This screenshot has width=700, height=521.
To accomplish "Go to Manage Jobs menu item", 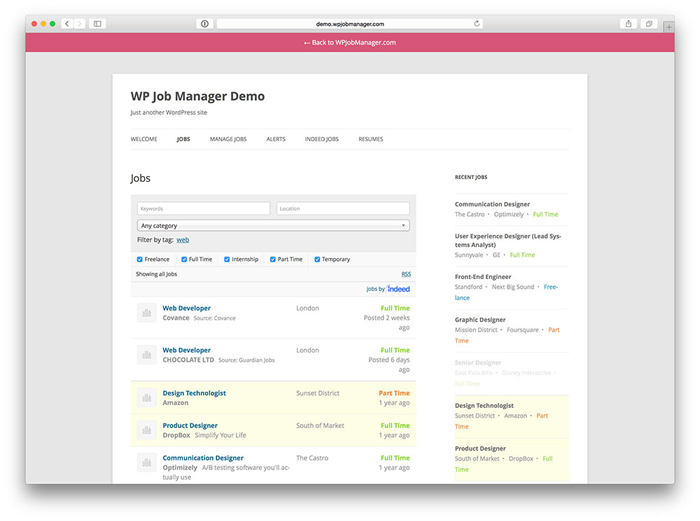I will click(228, 139).
